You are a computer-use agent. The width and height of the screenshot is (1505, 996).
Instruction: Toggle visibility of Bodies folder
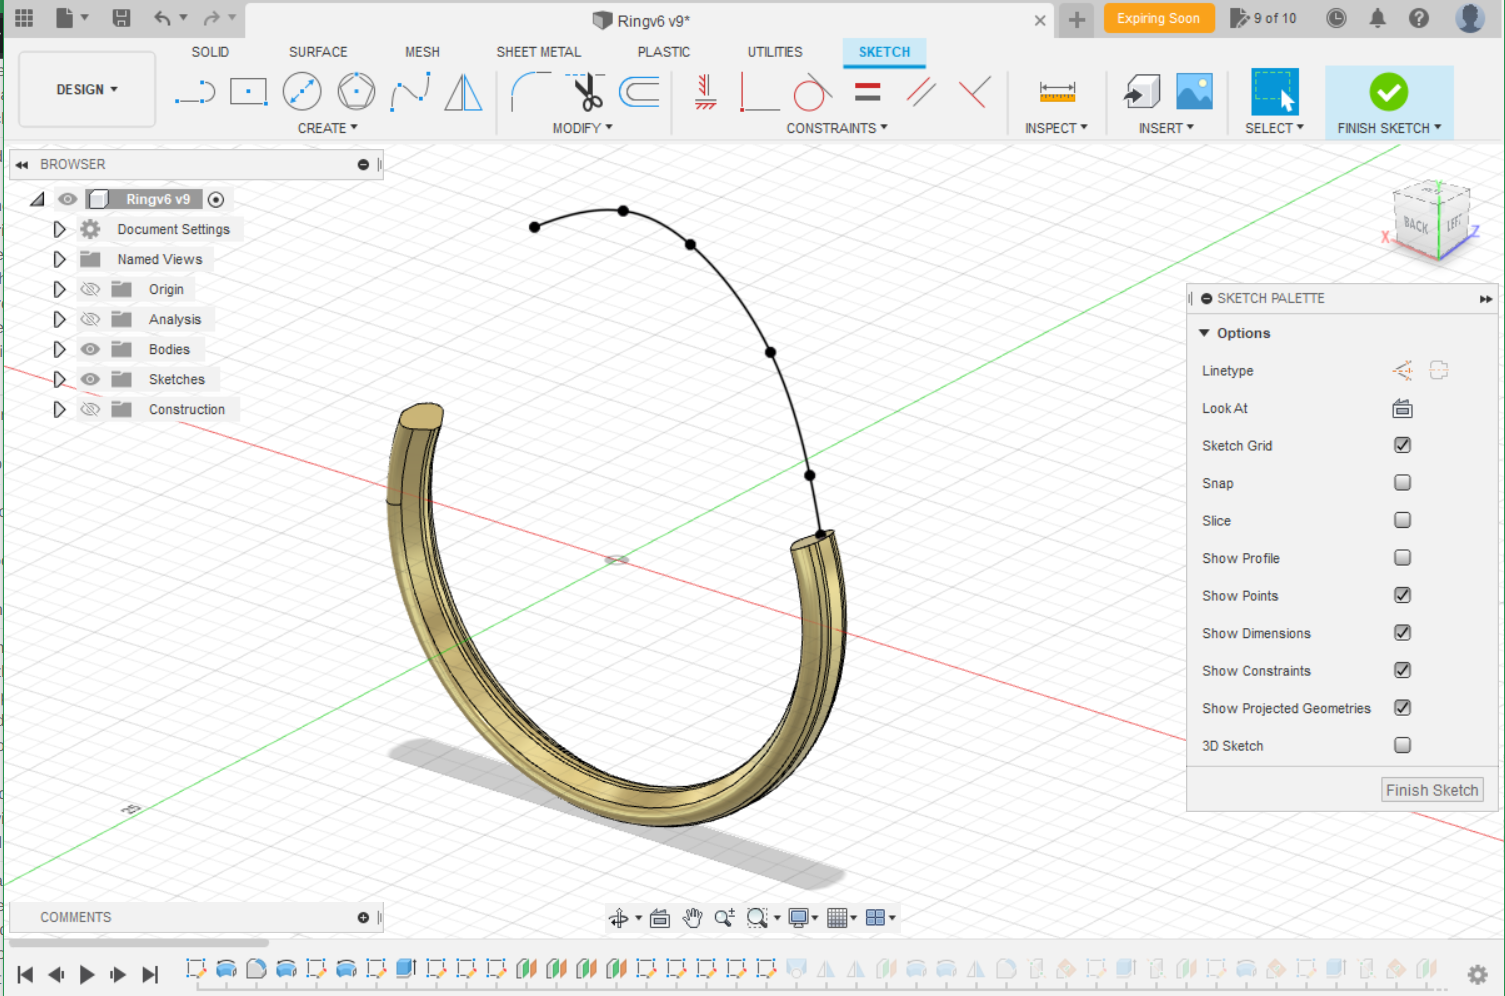coord(90,349)
